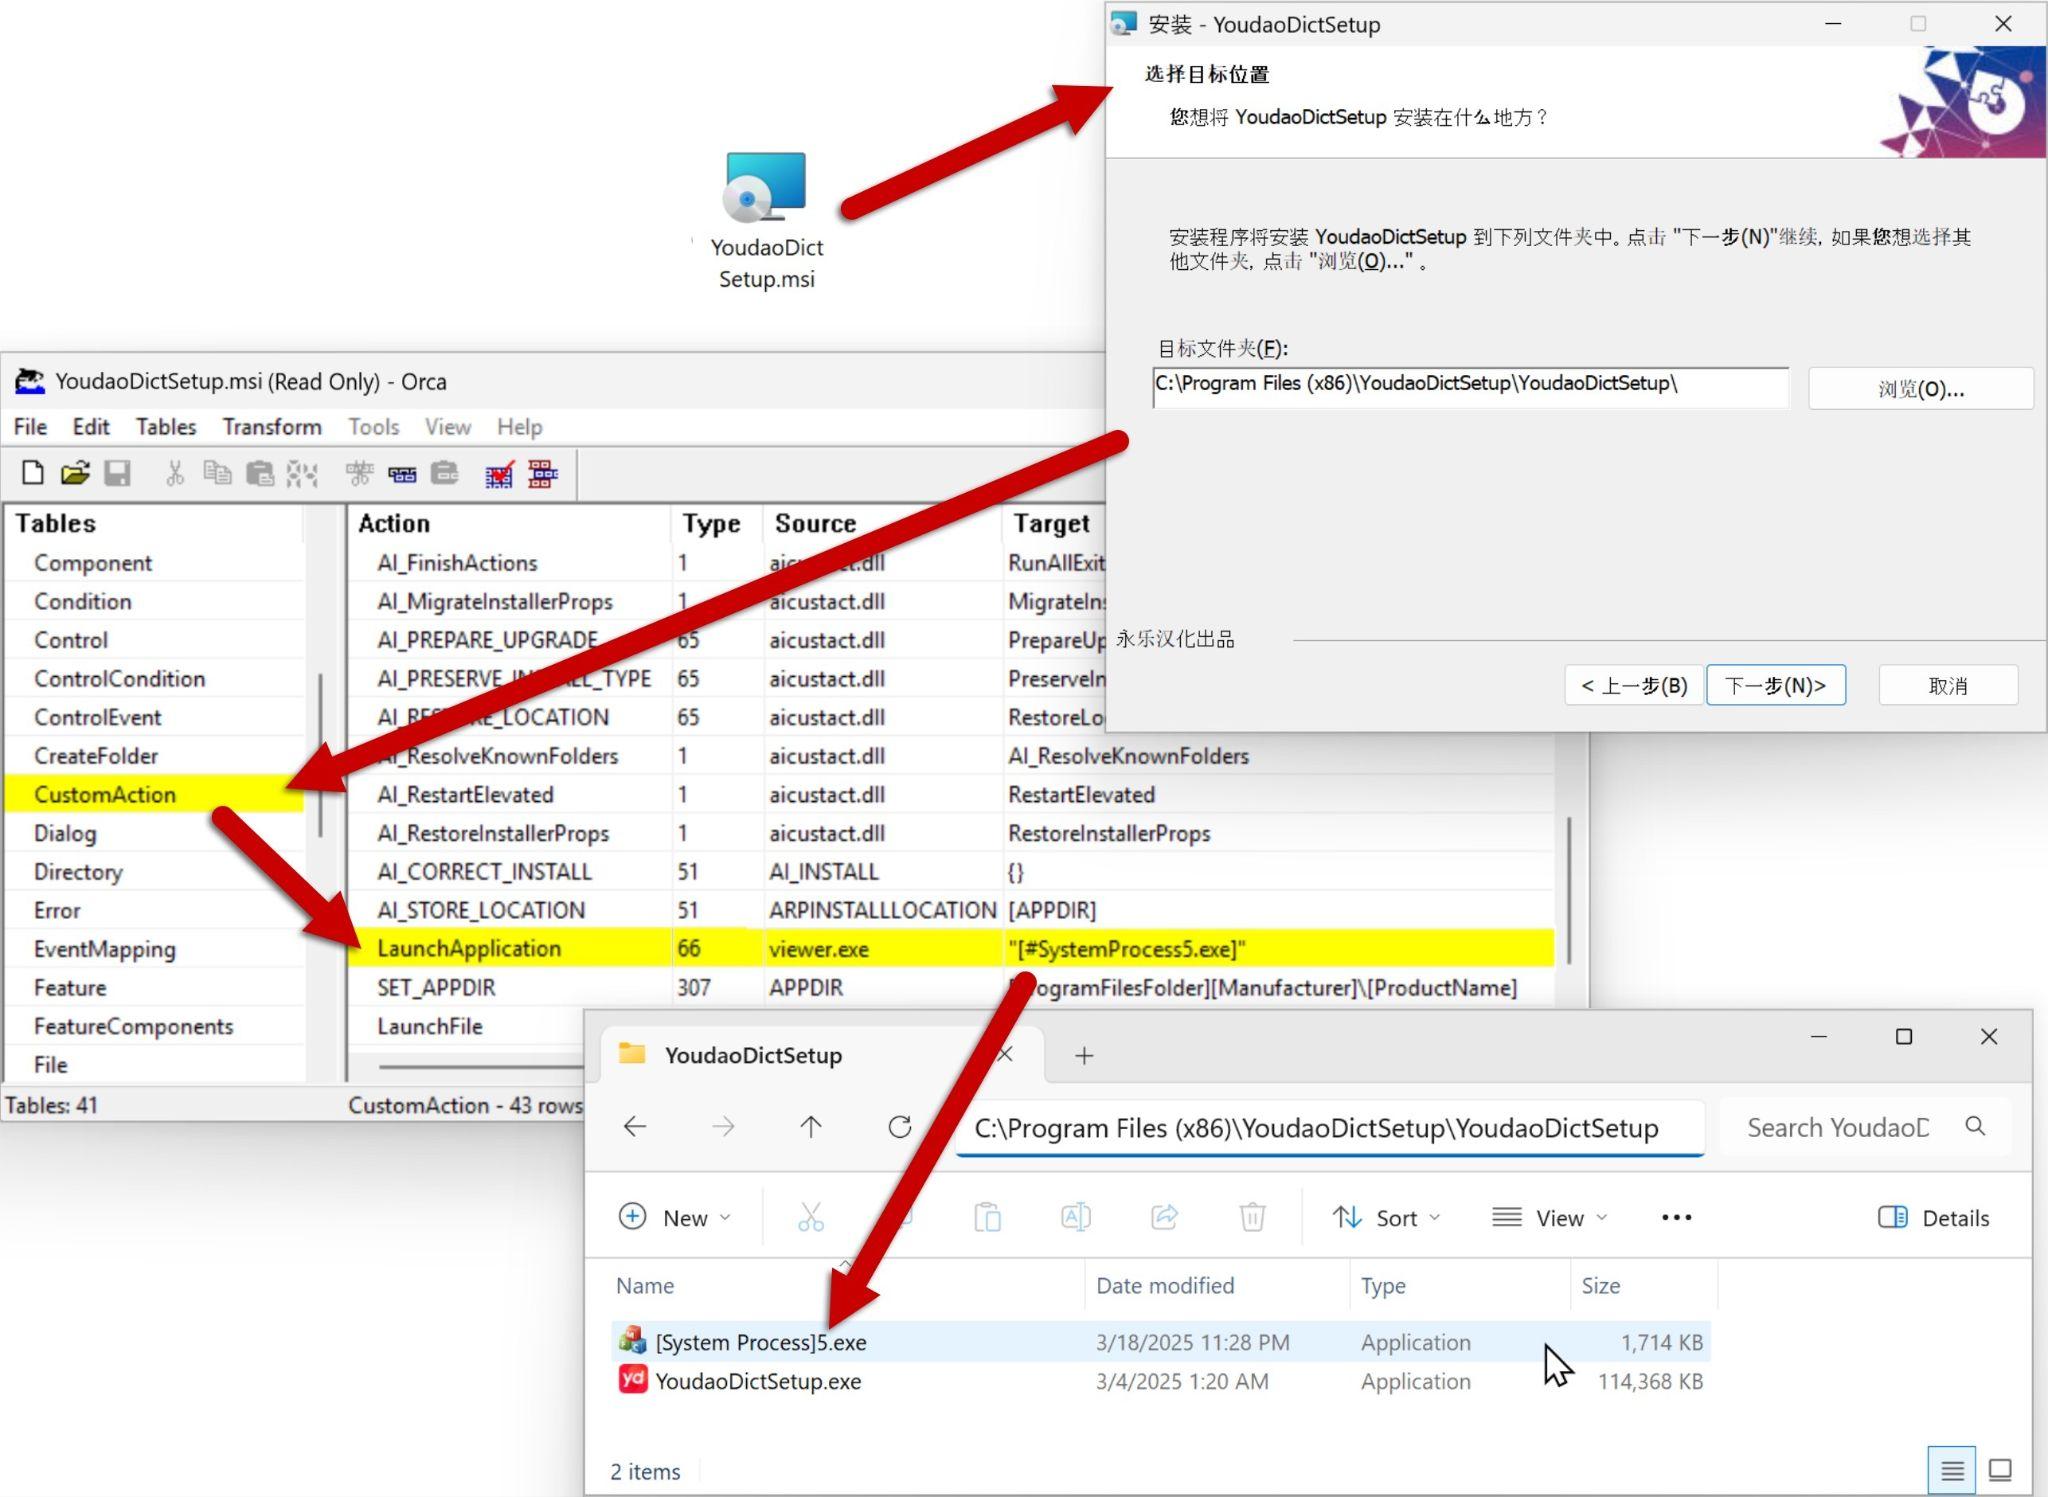Click the 下一步(N) button in the installer

[x=1777, y=685]
